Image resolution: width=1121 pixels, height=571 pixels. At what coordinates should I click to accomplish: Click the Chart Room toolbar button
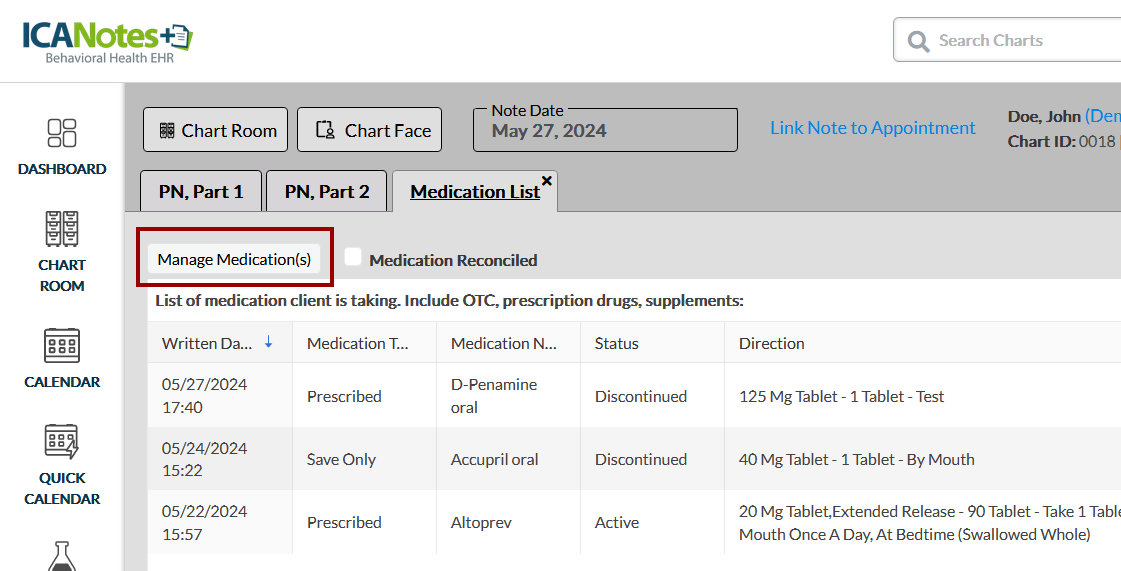pyautogui.click(x=216, y=131)
